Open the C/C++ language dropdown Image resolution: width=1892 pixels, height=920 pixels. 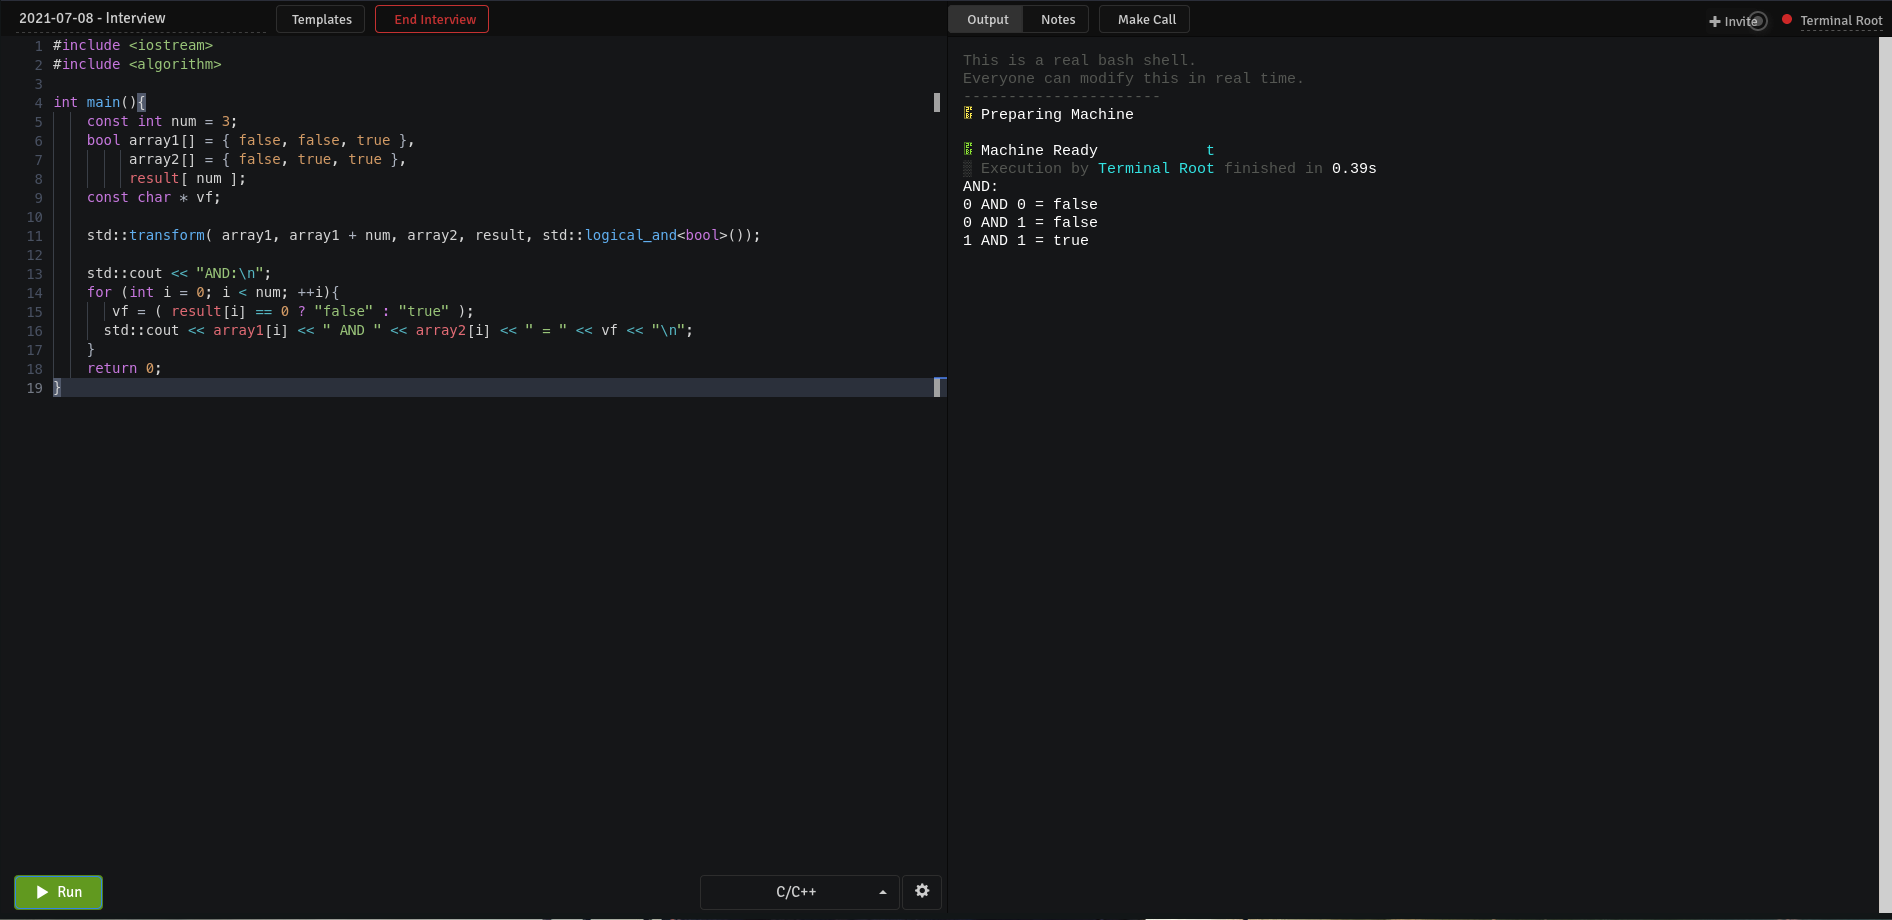[799, 892]
